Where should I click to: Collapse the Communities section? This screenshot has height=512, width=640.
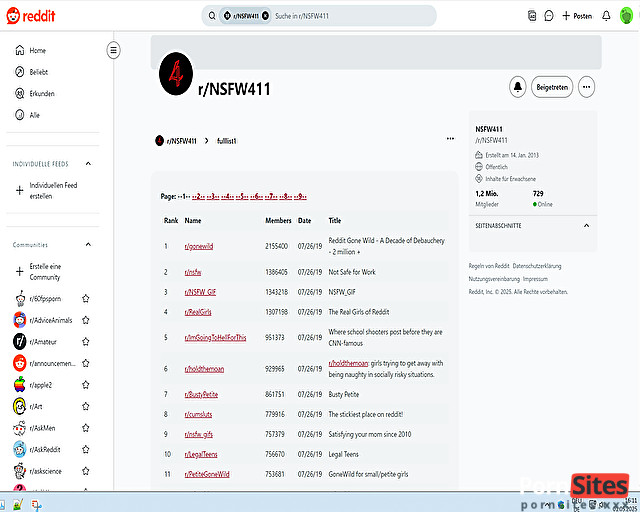click(x=88, y=245)
